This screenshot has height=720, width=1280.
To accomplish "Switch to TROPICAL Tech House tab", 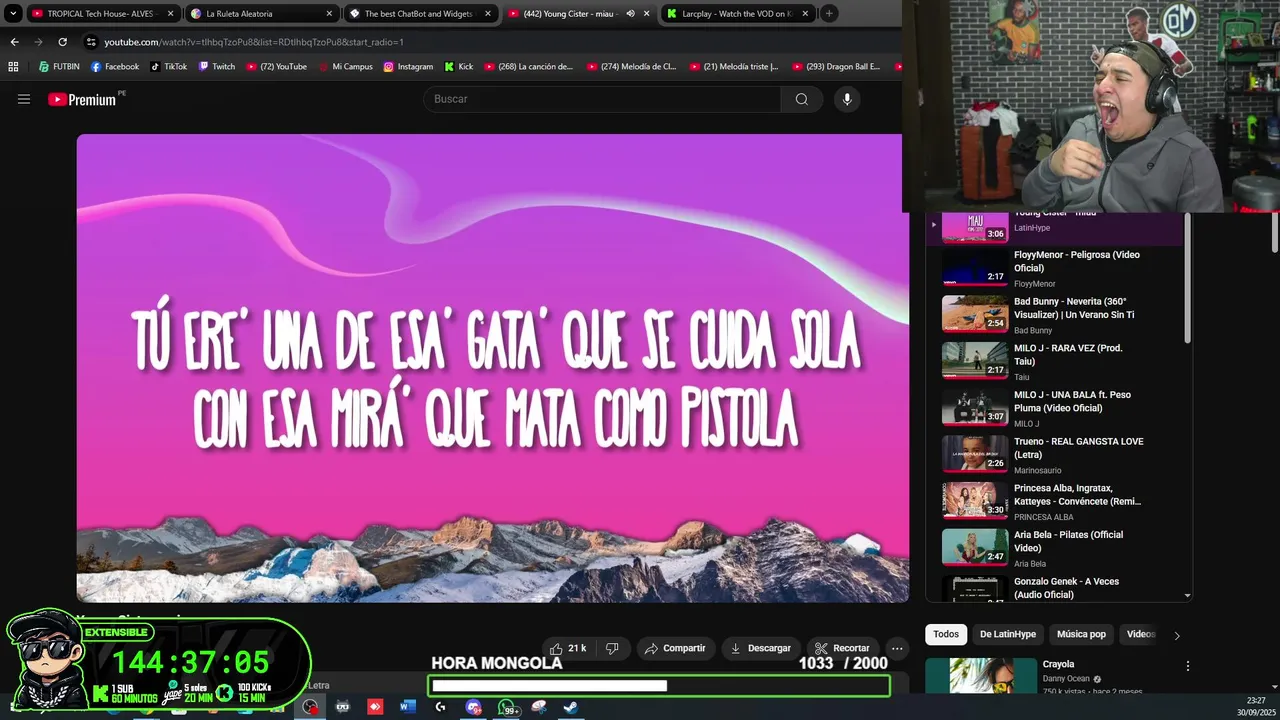I will tap(103, 14).
